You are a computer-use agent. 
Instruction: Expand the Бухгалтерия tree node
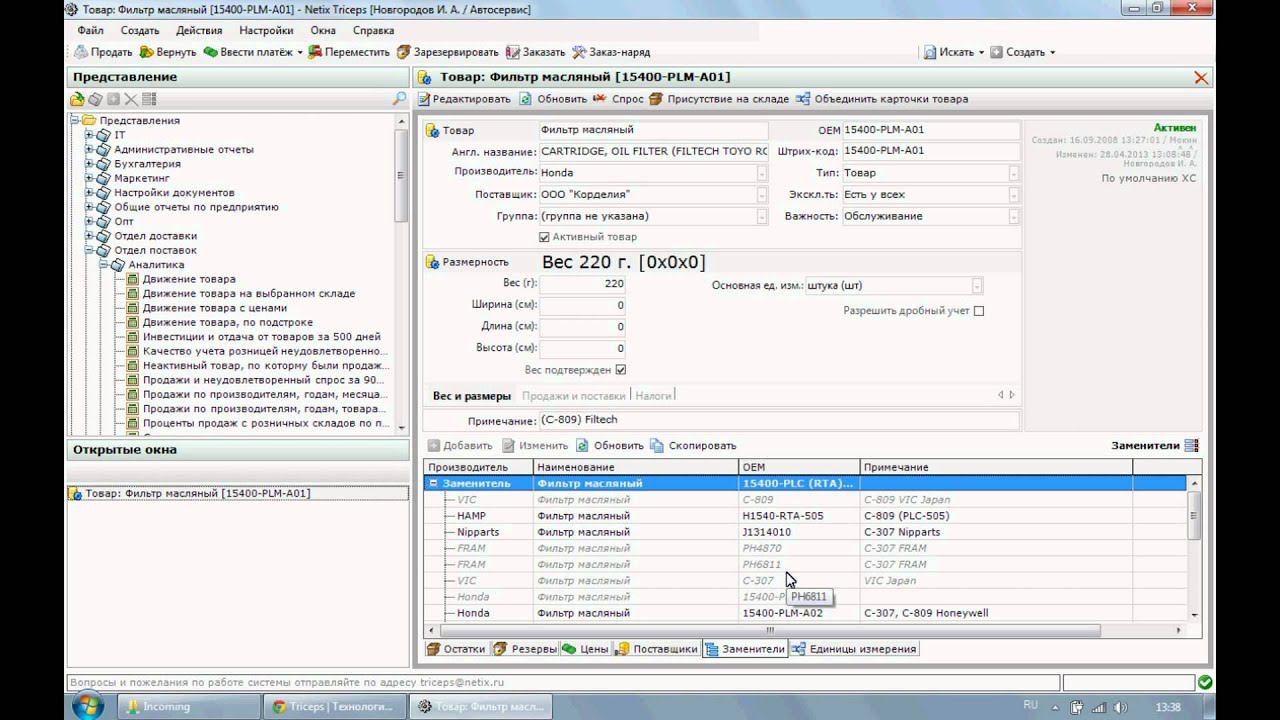pos(89,164)
